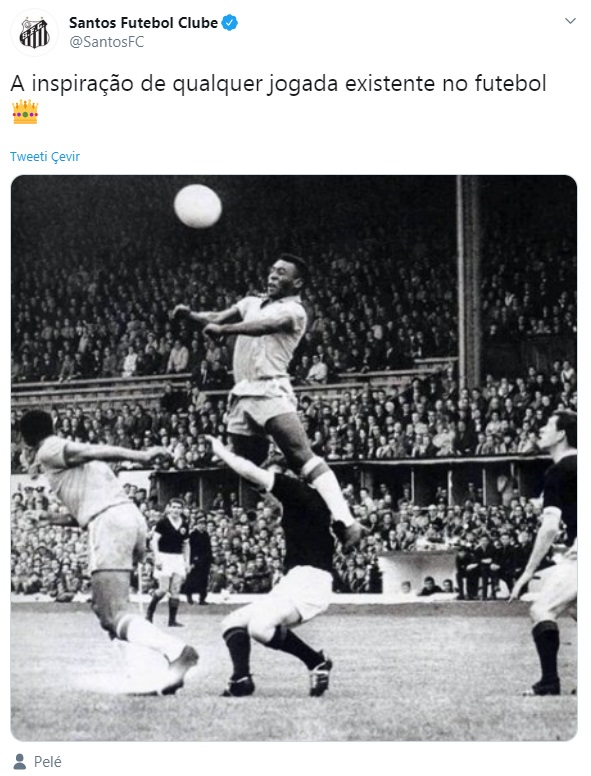Click the crown emoji in tweet
Image resolution: width=591 pixels, height=776 pixels.
click(x=25, y=112)
